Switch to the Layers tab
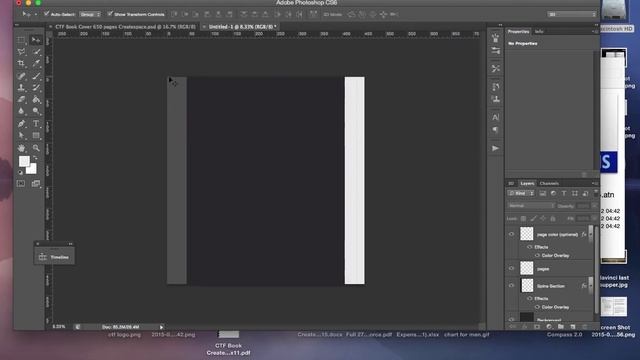Viewport: 640px width, 360px height. [x=527, y=183]
